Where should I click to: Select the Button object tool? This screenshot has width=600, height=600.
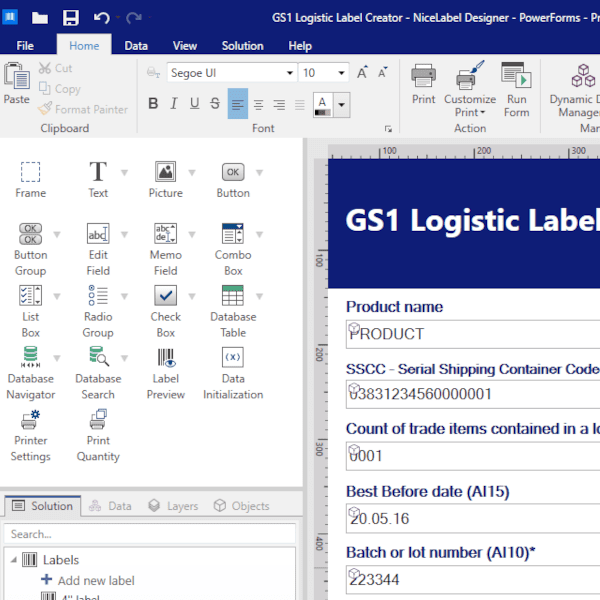pyautogui.click(x=233, y=179)
